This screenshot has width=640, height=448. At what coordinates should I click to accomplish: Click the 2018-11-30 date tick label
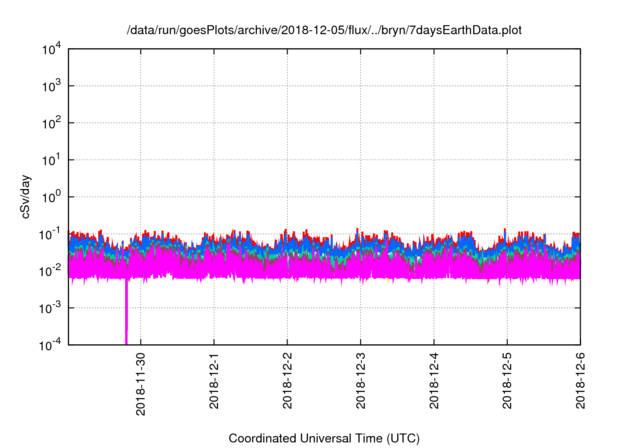pyautogui.click(x=140, y=384)
